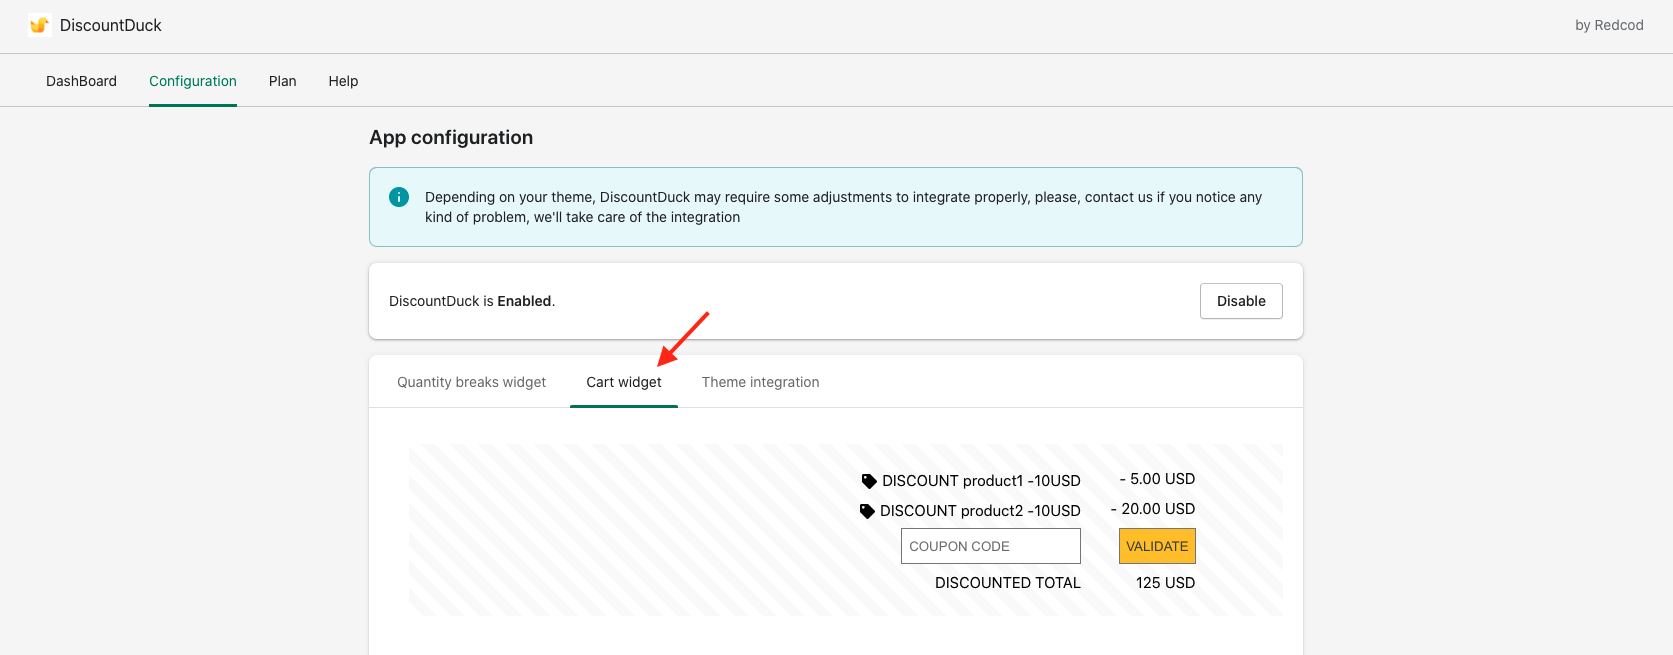Screen dimensions: 1673x655
Task: Select the Cart widget tab
Action: pos(624,382)
